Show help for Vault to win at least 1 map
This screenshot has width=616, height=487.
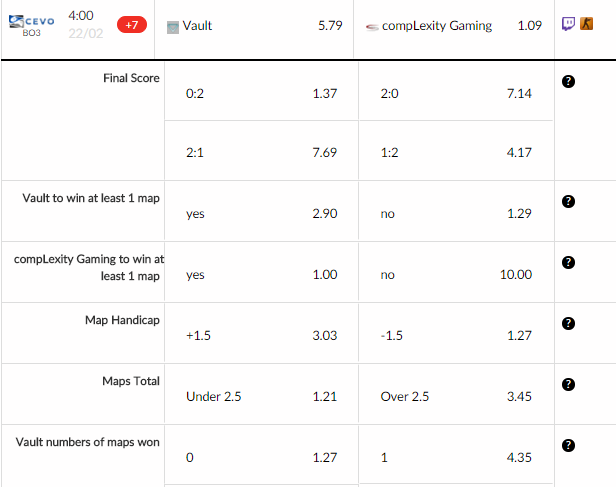pos(568,201)
